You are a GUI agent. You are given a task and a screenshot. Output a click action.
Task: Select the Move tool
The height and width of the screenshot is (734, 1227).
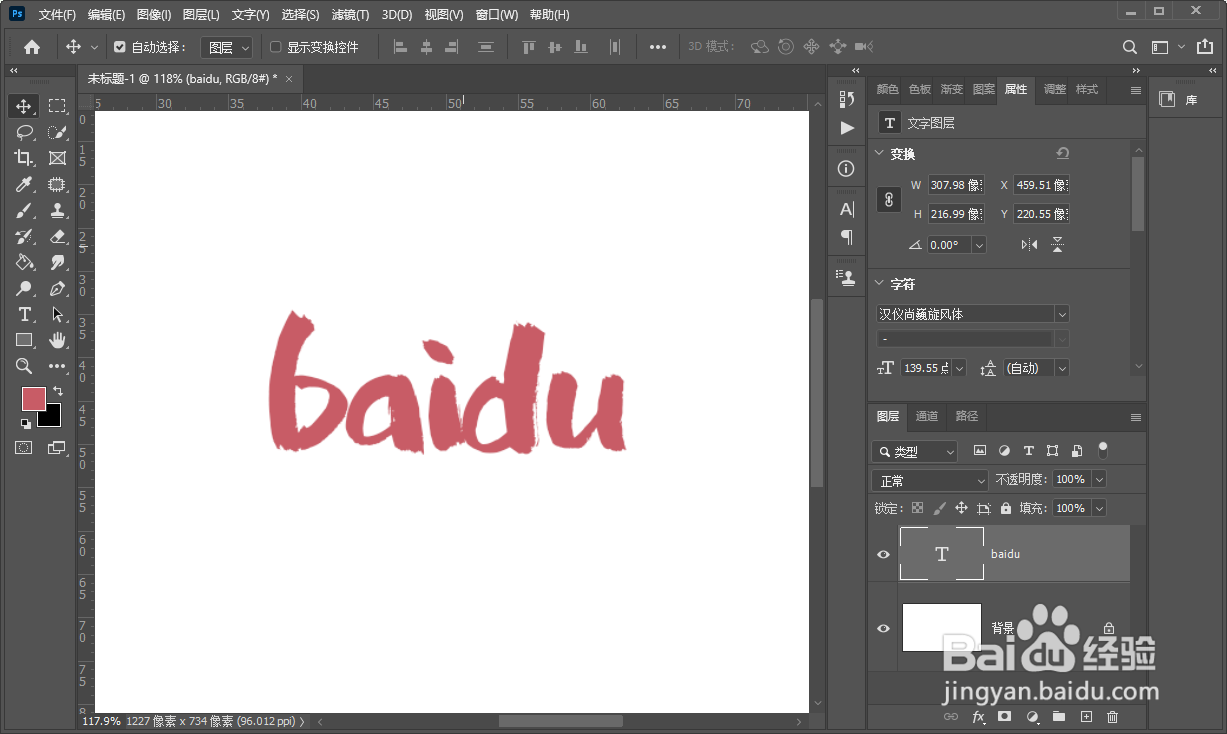click(x=24, y=106)
